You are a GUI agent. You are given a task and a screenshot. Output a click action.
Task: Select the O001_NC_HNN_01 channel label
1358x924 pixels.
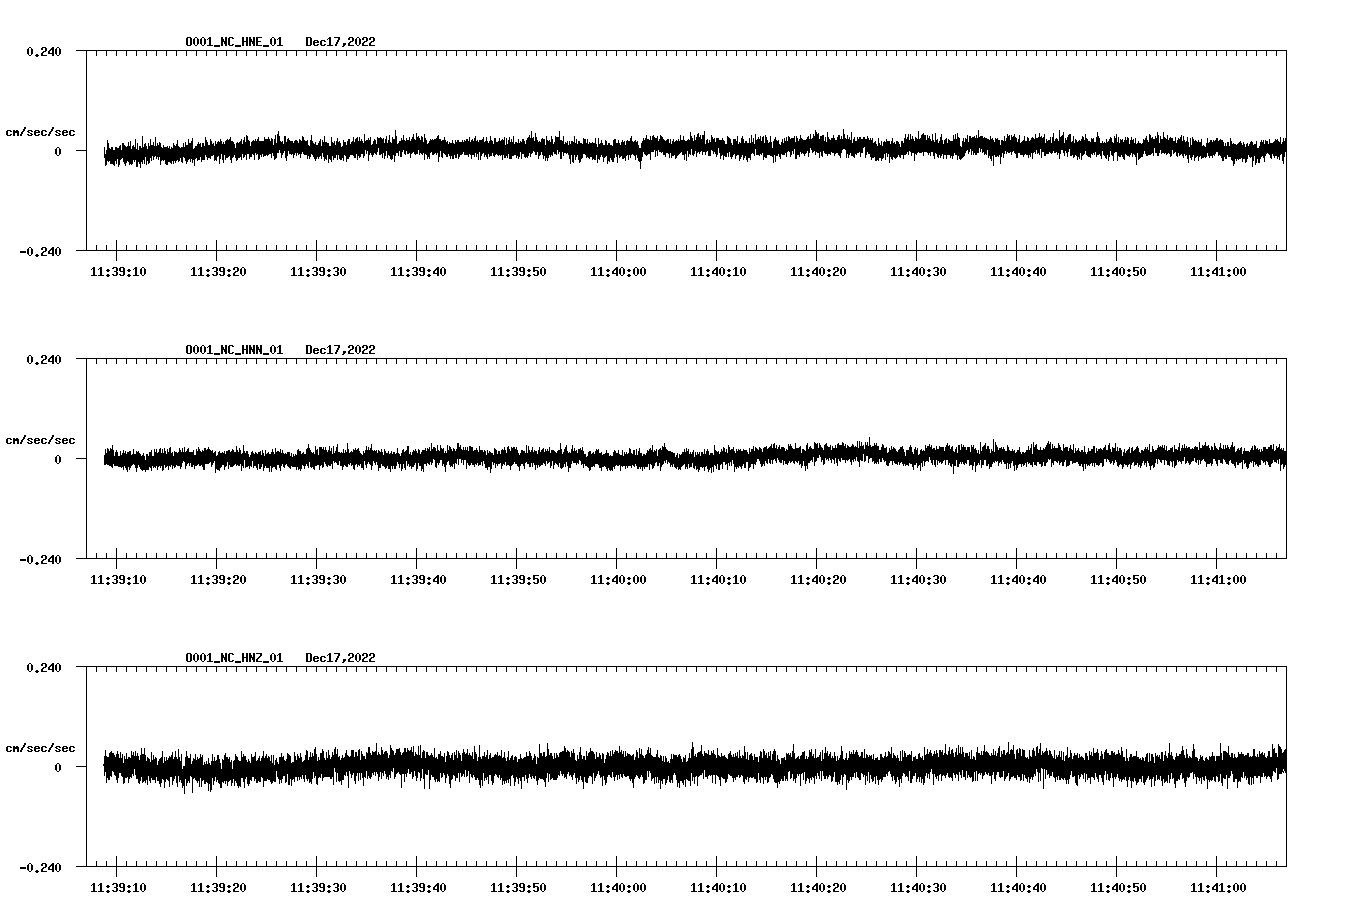(x=232, y=349)
